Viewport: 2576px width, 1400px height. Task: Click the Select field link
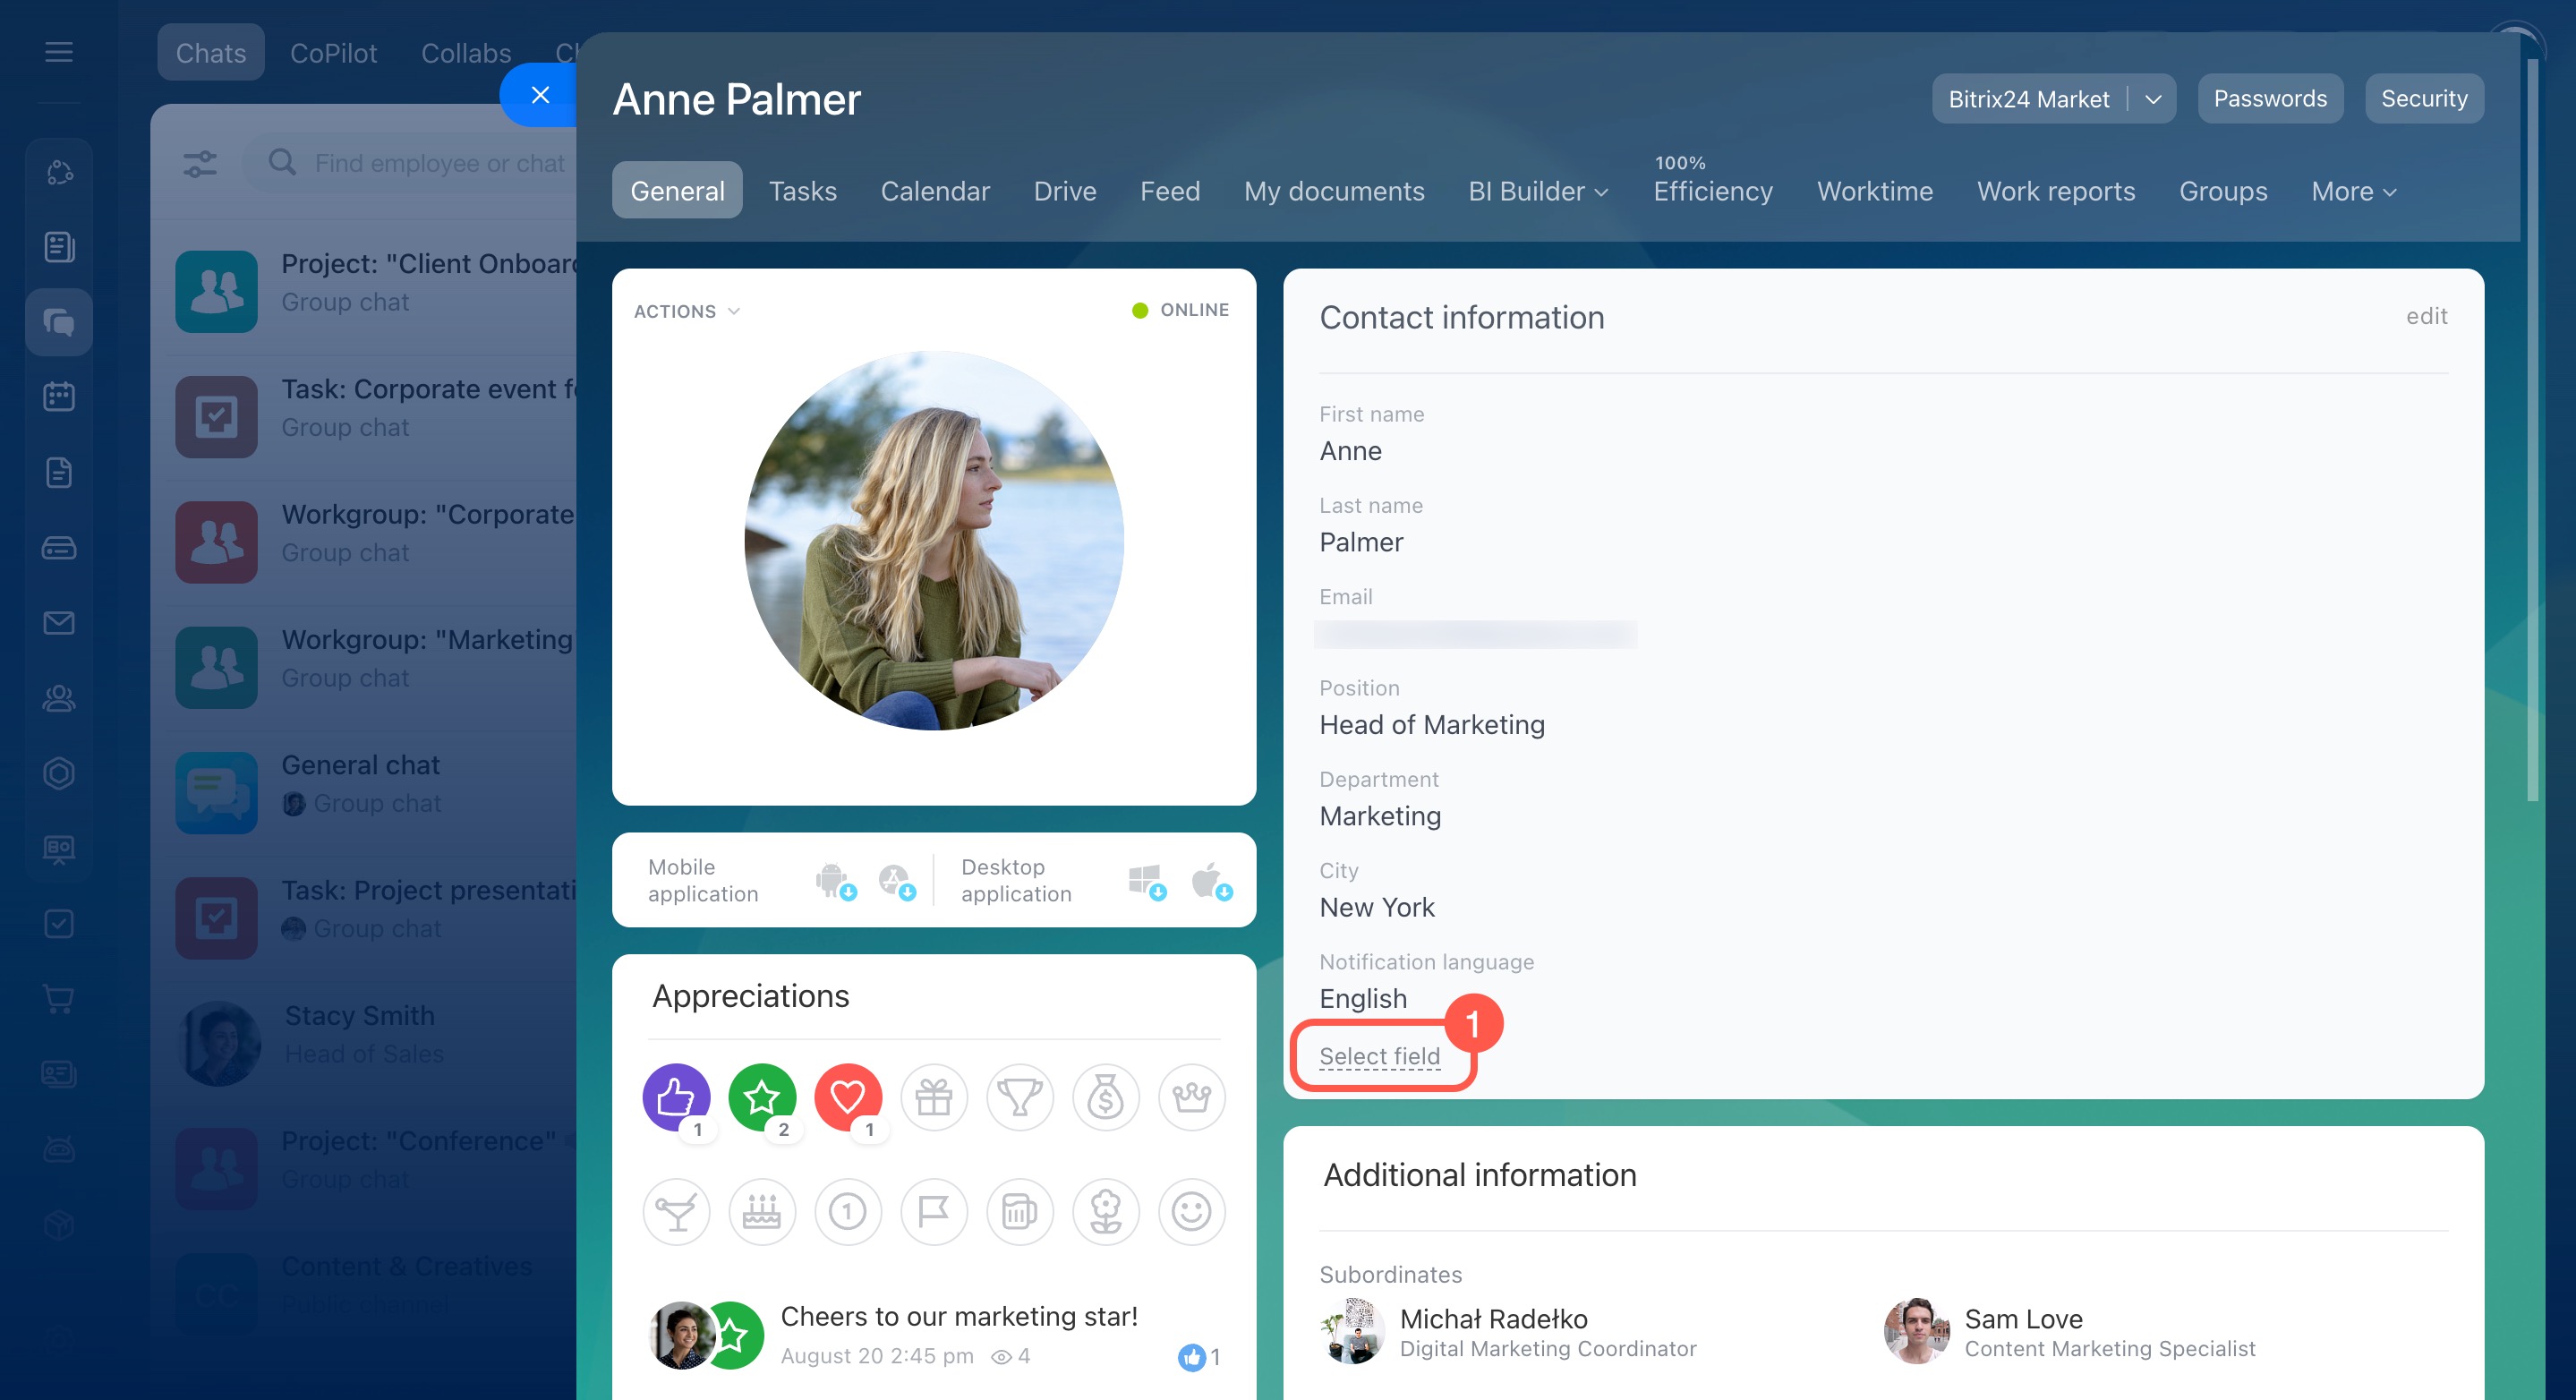tap(1379, 1056)
